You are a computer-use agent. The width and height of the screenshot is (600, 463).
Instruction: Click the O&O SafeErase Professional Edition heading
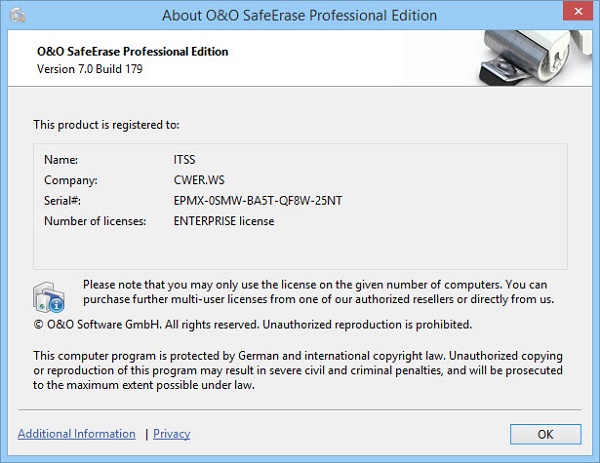131,51
